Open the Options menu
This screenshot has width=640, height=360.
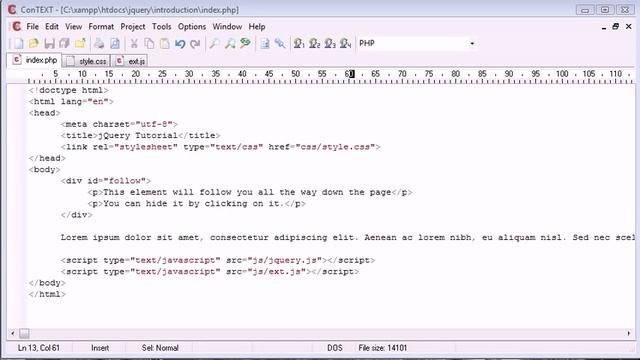pyautogui.click(x=192, y=27)
